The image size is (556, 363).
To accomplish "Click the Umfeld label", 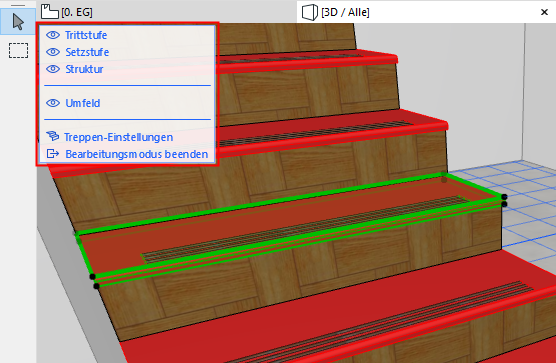I will pyautogui.click(x=83, y=103).
